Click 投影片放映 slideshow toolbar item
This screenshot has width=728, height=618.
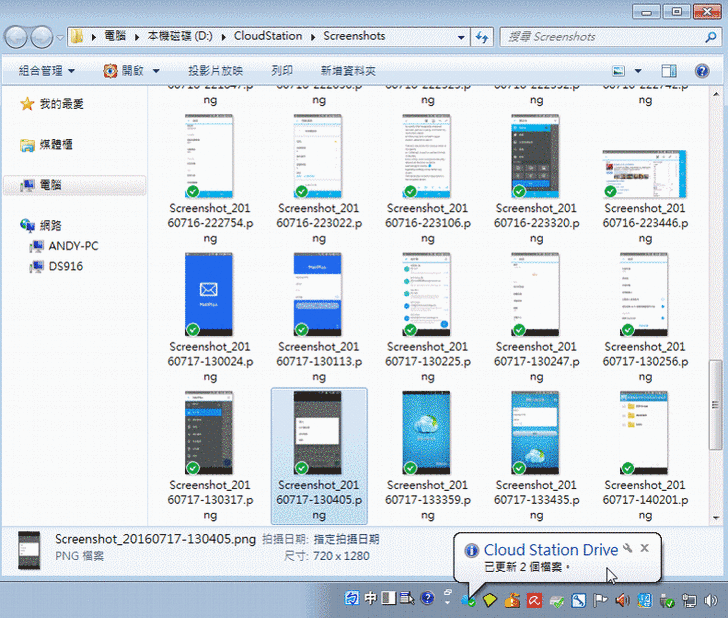pos(215,71)
